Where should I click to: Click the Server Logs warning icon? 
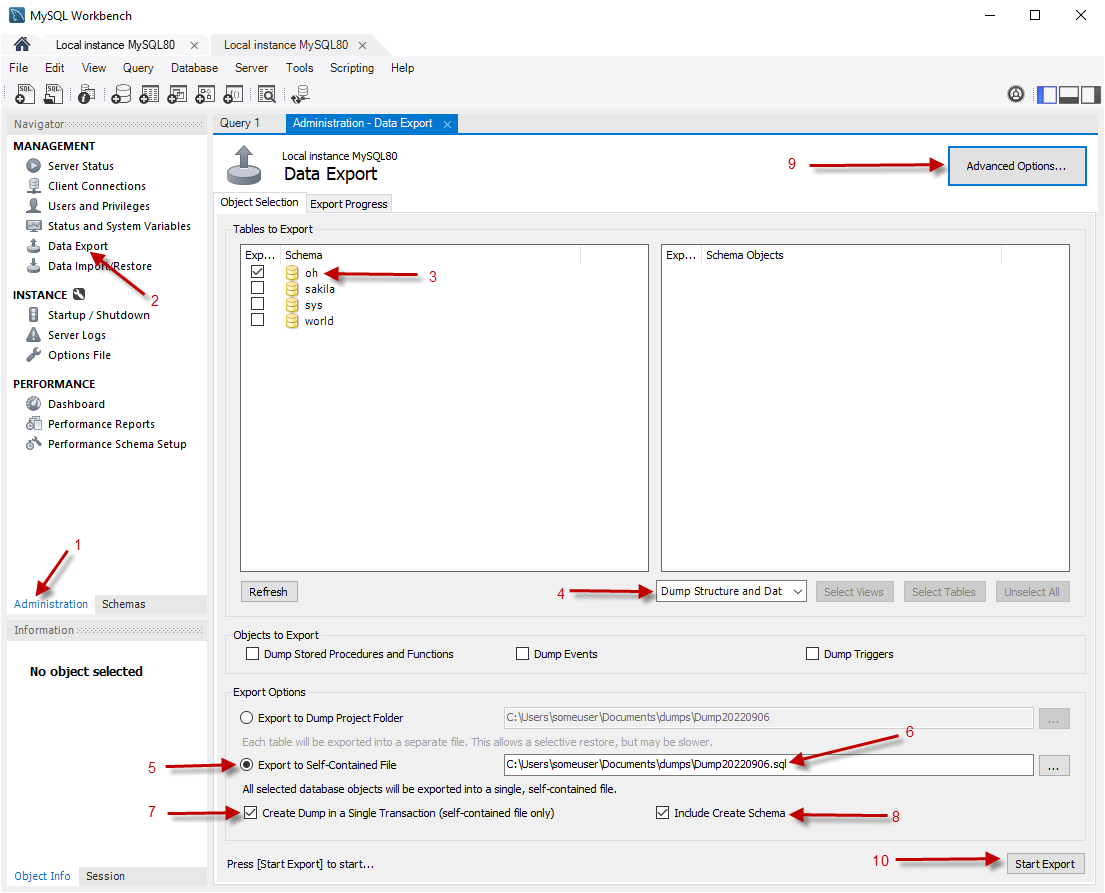pos(33,335)
